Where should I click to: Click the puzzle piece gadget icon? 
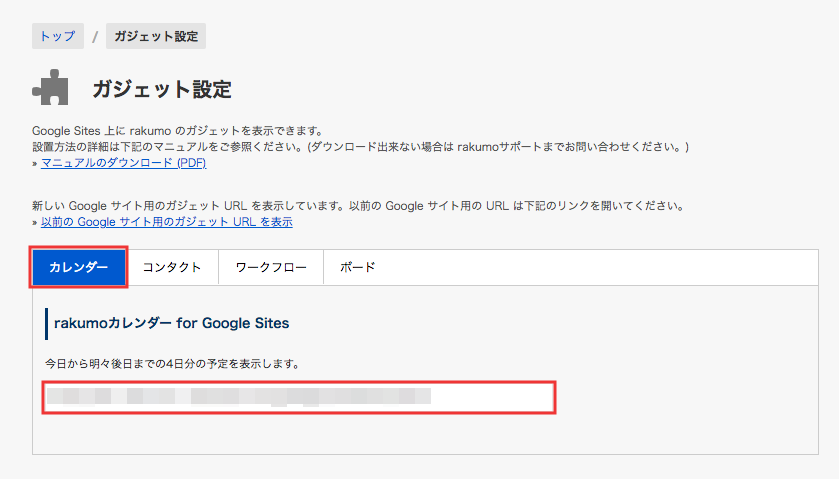click(50, 87)
